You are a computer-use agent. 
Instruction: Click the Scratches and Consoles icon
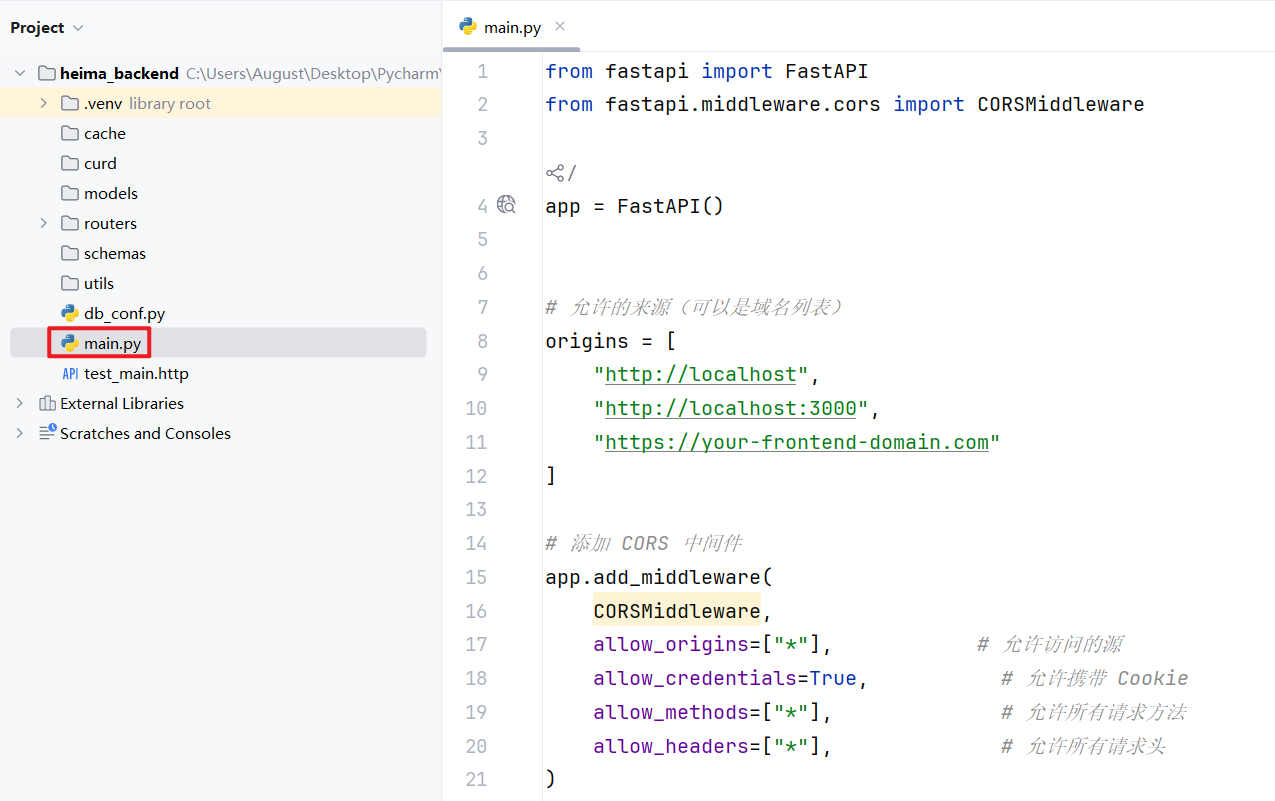(47, 433)
